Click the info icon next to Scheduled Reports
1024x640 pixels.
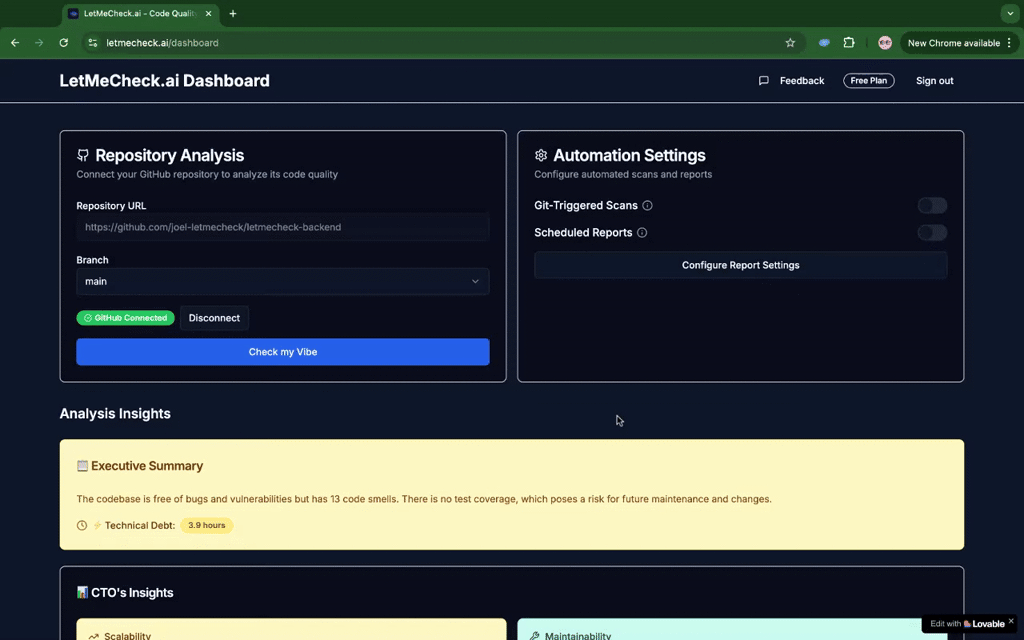click(640, 232)
